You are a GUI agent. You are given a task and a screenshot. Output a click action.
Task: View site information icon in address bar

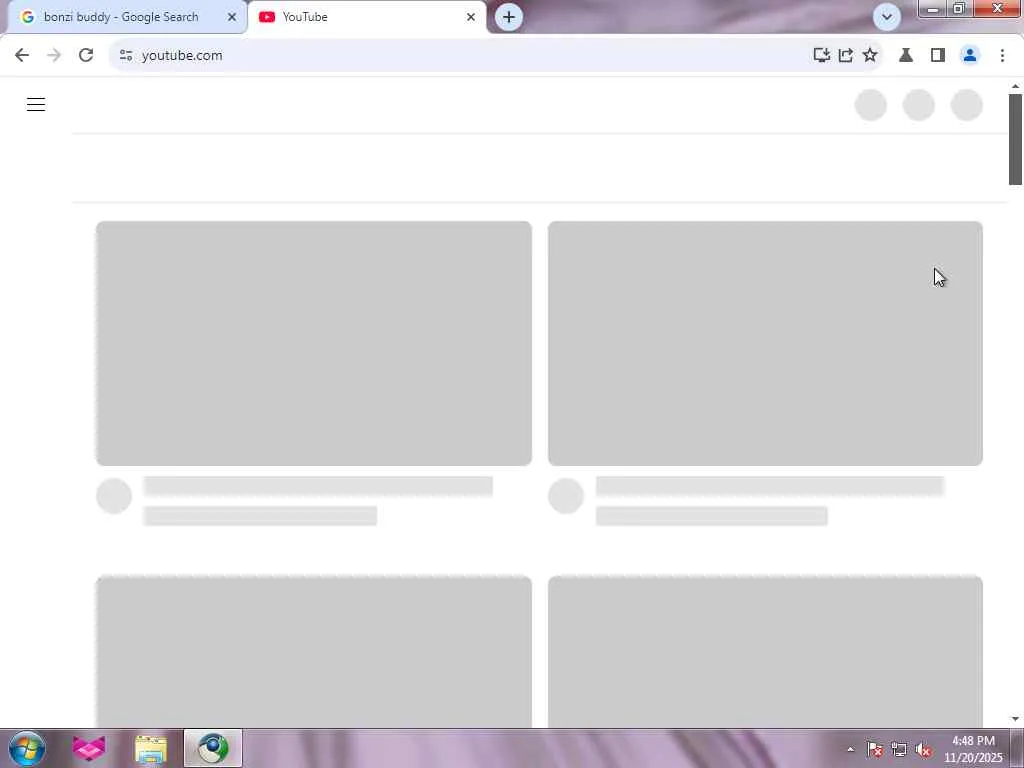click(x=126, y=56)
